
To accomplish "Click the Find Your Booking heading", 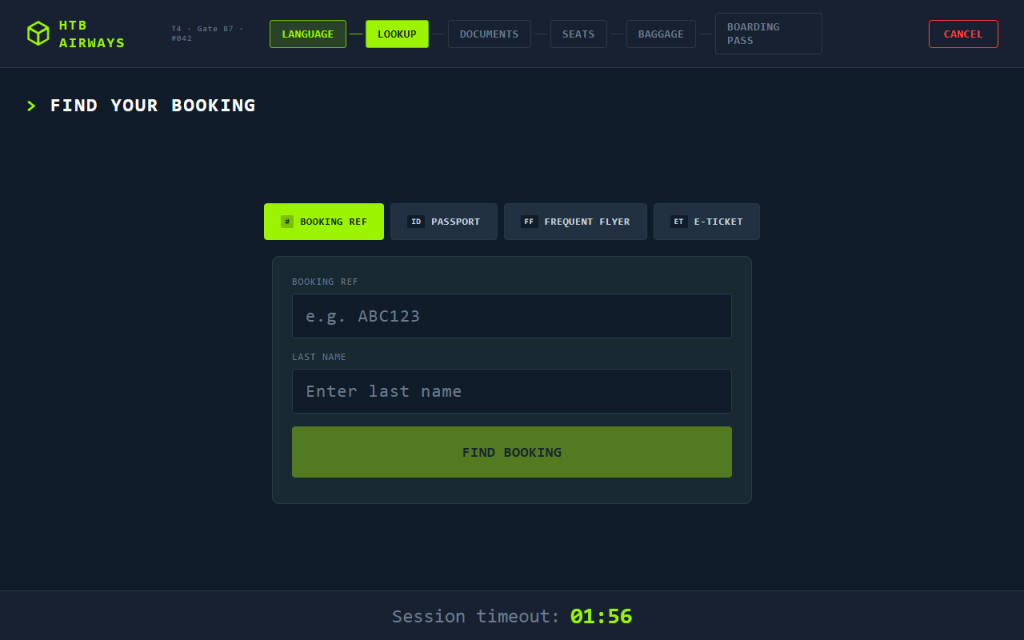I will coord(153,105).
